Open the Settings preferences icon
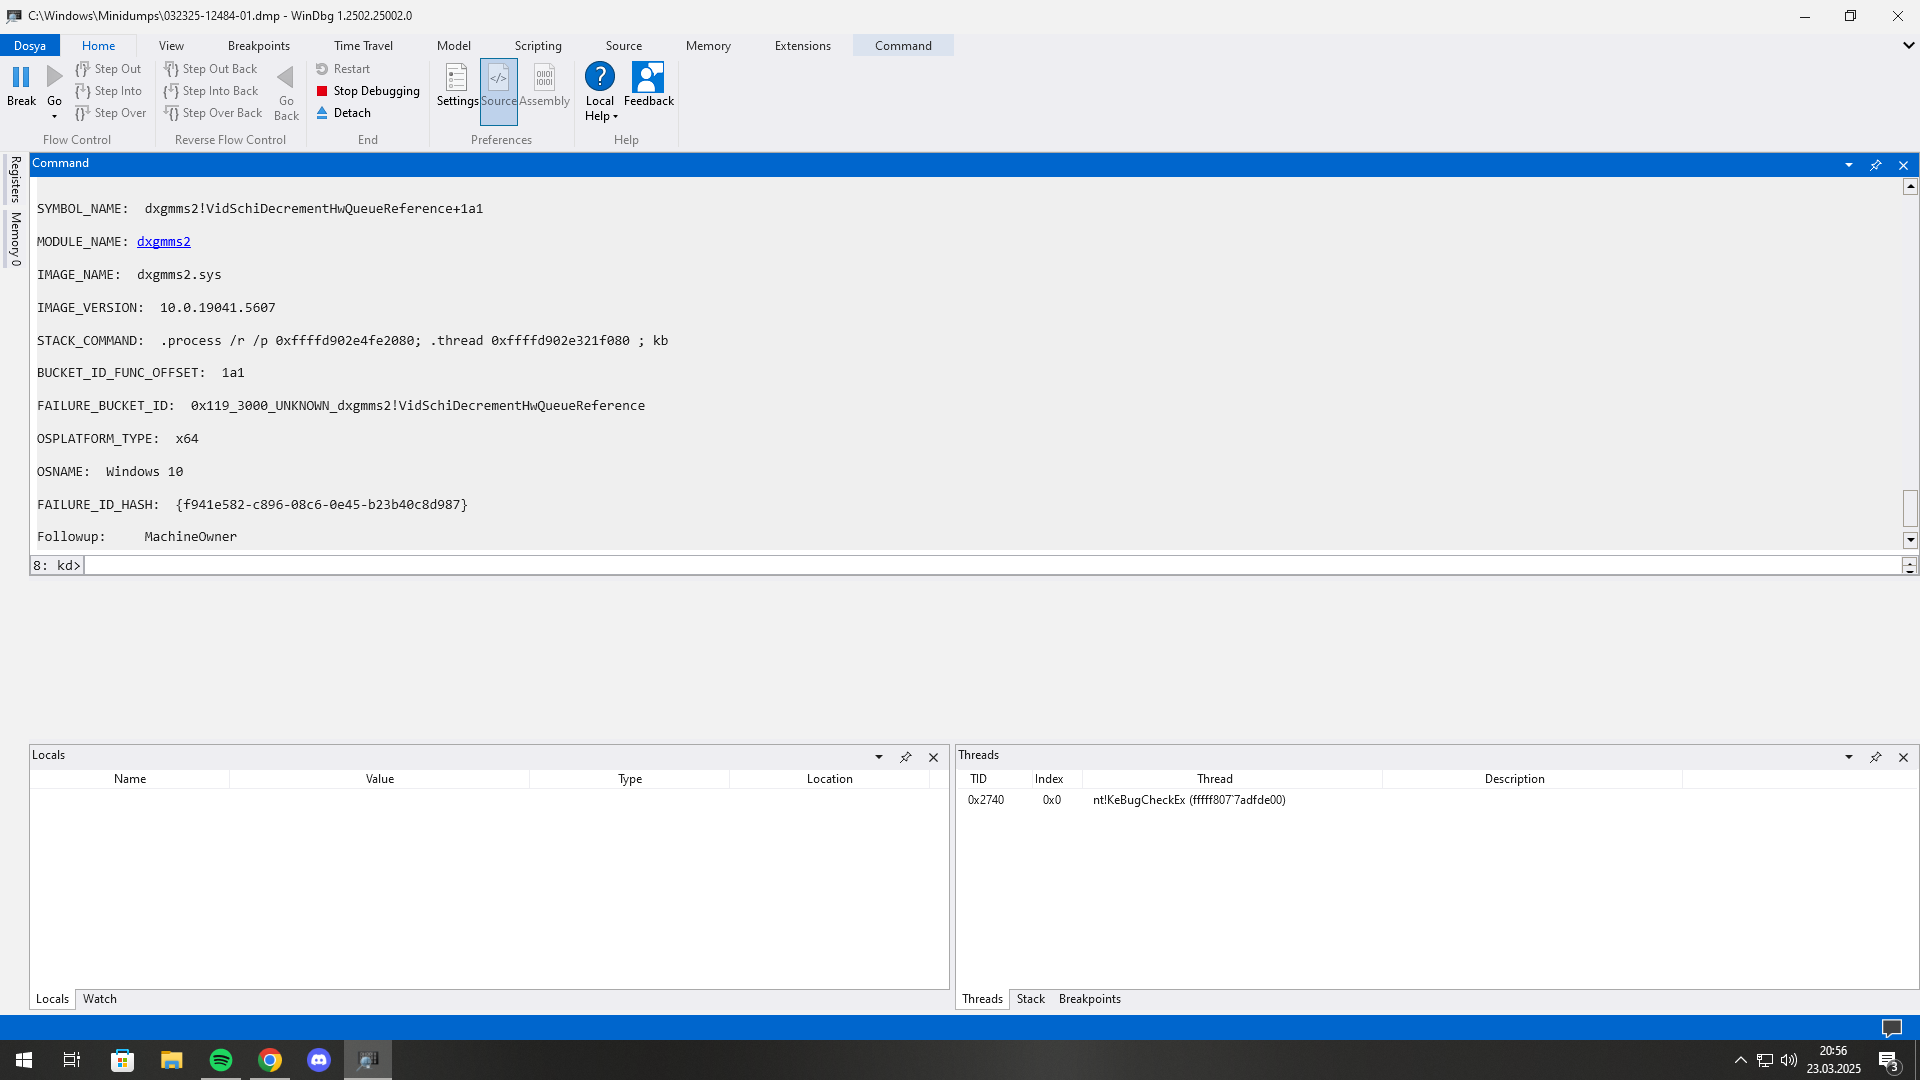The height and width of the screenshot is (1080, 1920). point(457,78)
